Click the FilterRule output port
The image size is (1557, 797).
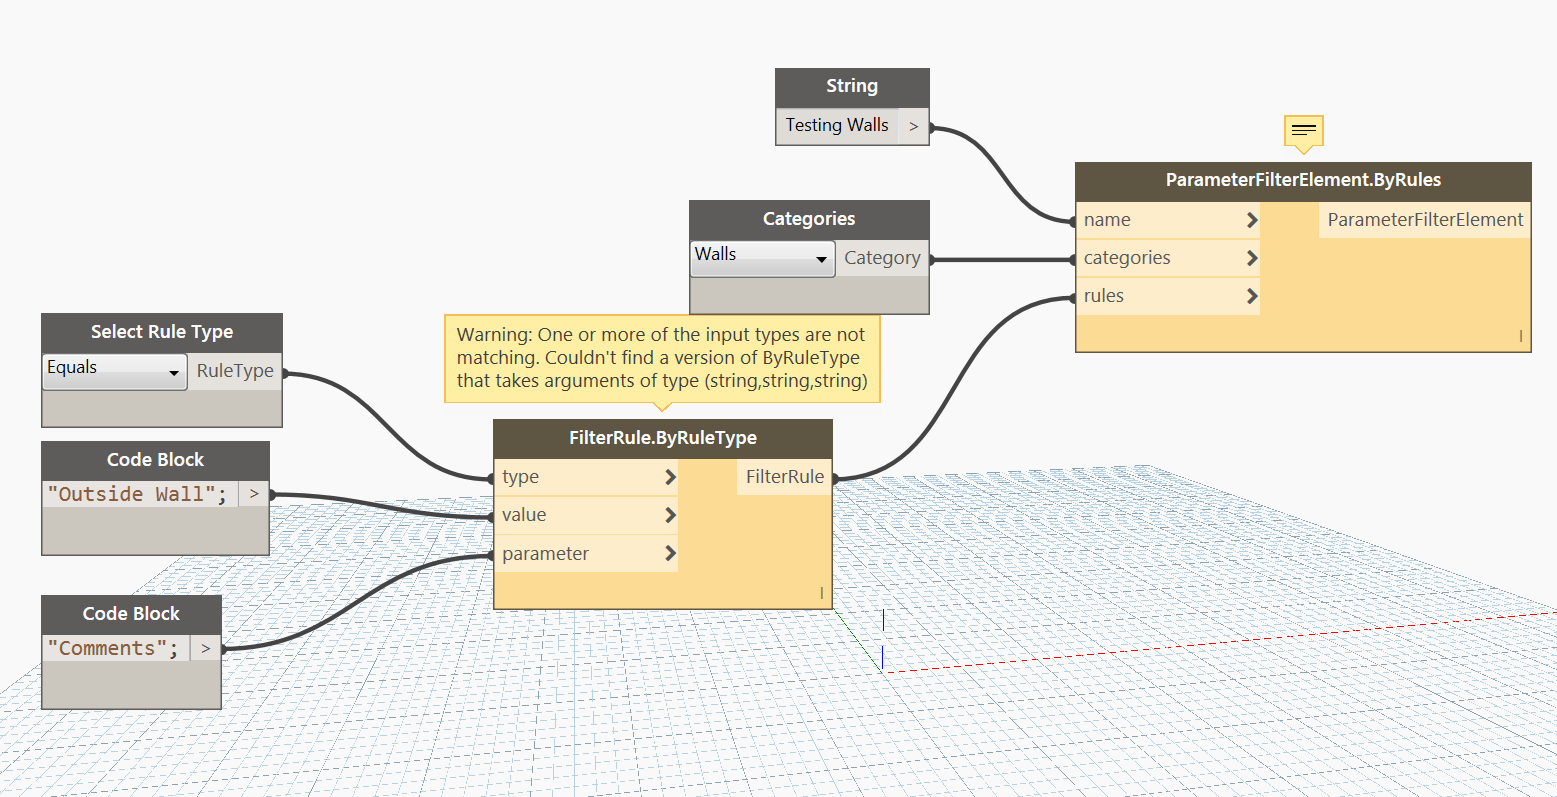pyautogui.click(x=784, y=477)
